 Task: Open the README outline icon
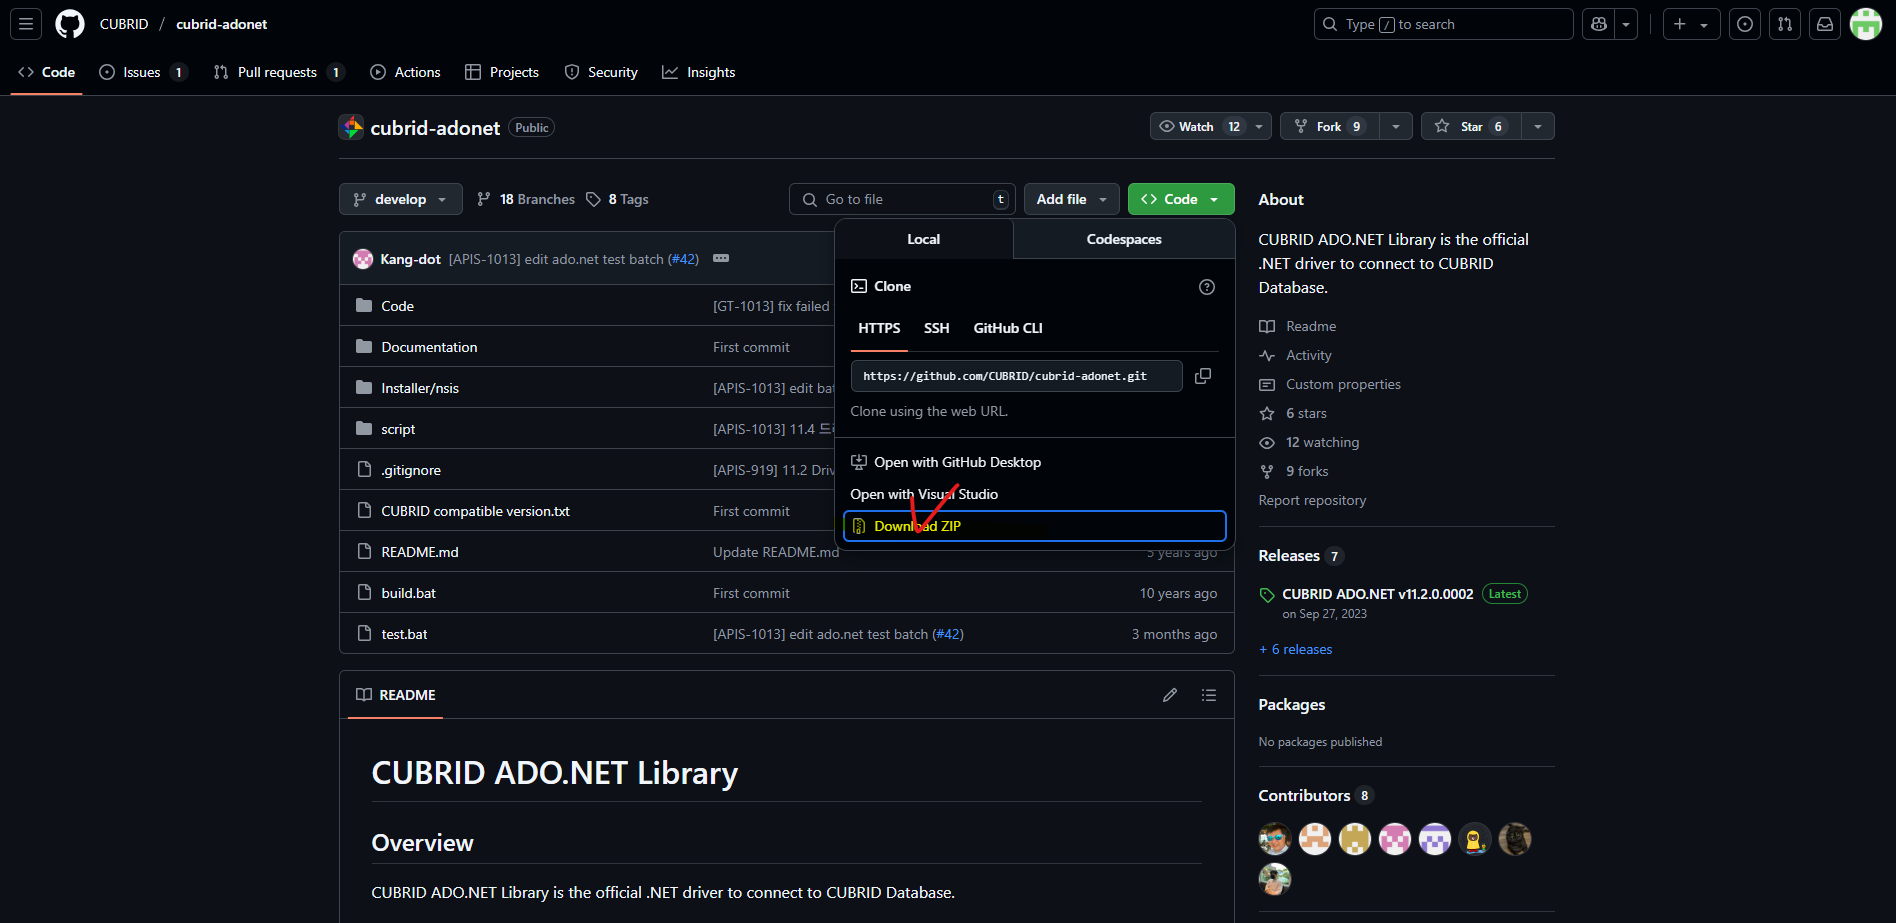pos(1209,695)
